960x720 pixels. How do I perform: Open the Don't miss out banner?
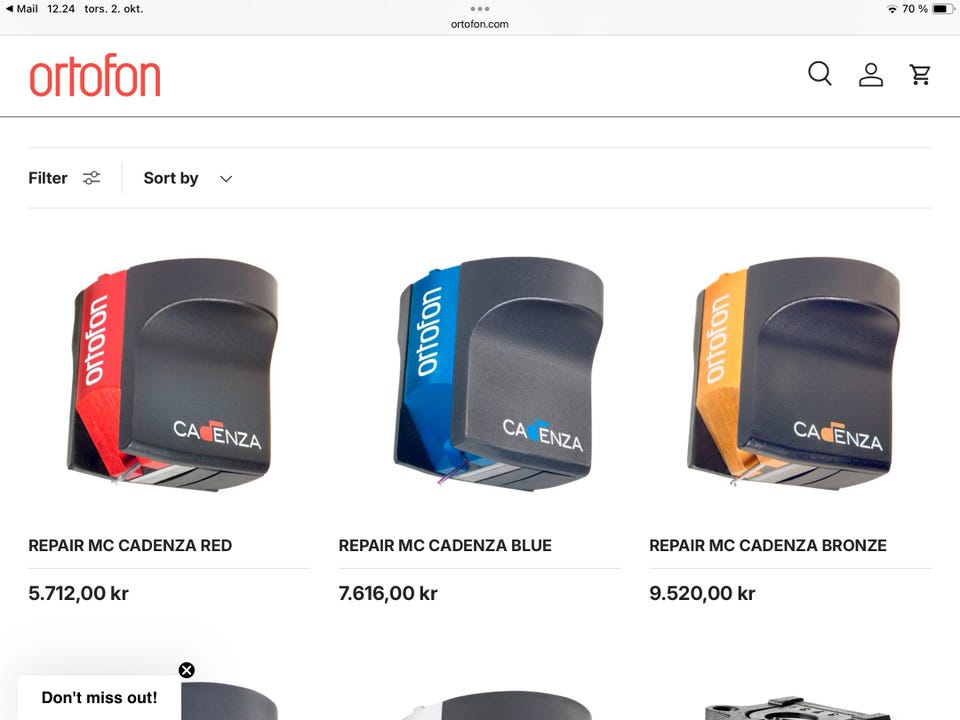pos(99,697)
